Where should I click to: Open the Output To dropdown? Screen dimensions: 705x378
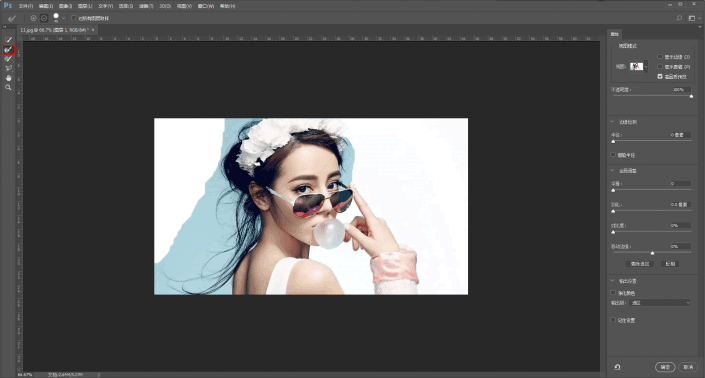pyautogui.click(x=660, y=303)
